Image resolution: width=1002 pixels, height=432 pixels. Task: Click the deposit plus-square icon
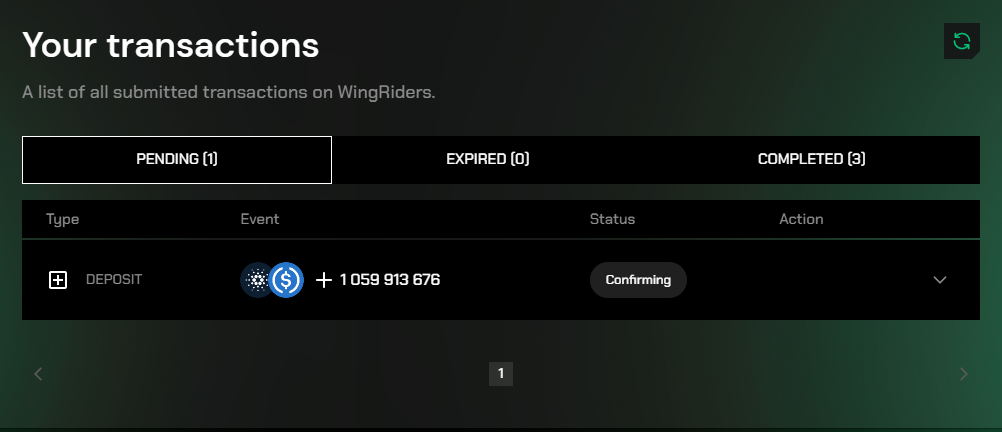(58, 279)
